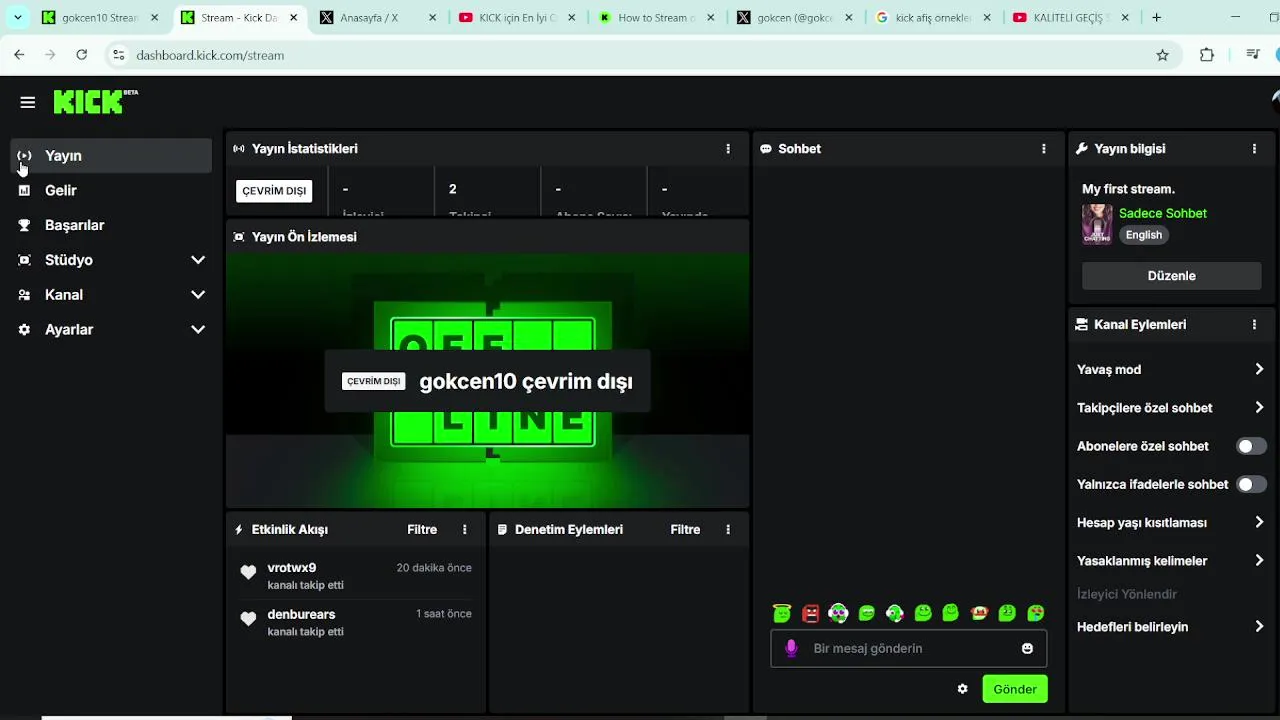Screen dimensions: 1280x720
Task: Click heart icon beside vrotwx9
Action: point(249,572)
